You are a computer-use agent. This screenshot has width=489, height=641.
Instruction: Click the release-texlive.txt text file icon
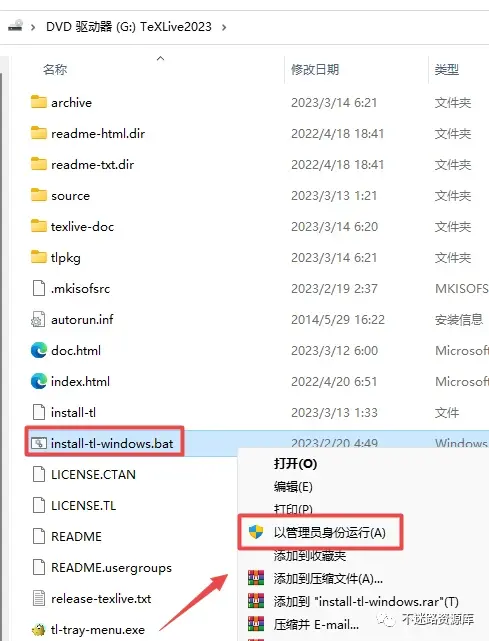point(38,598)
